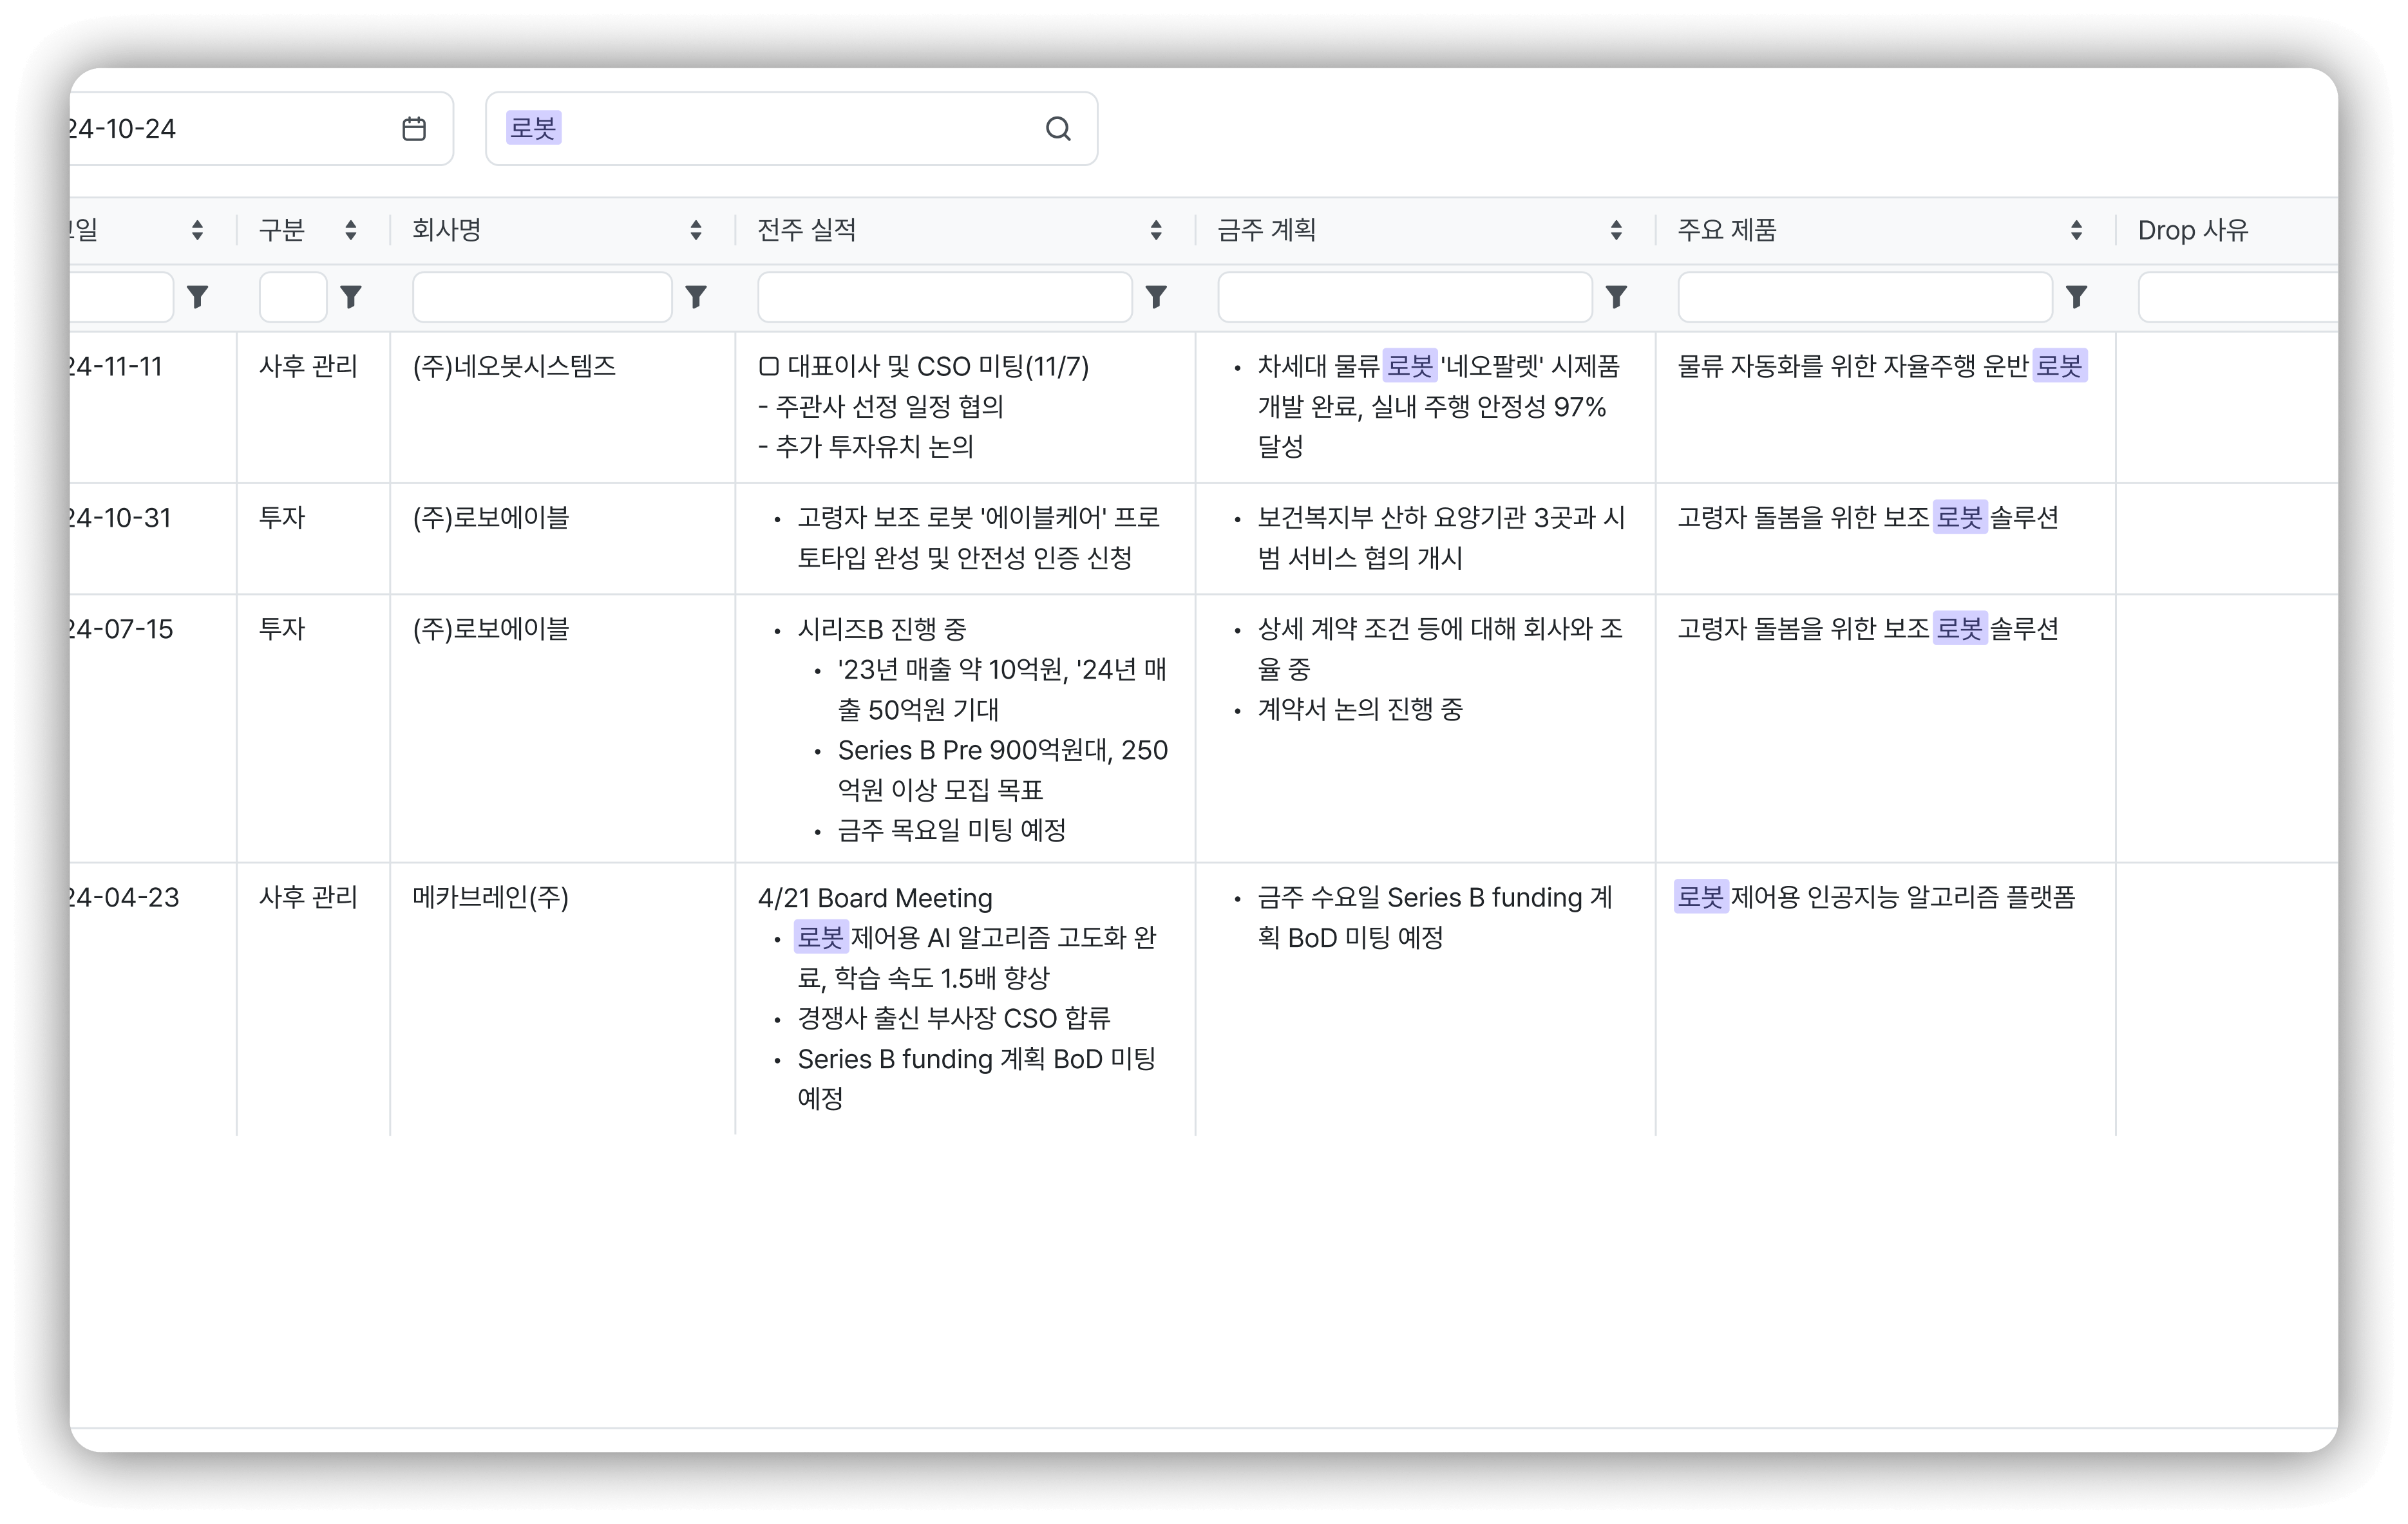Click the 주관사 선정 일정 협의 line
2408x1524 pixels.
[881, 406]
